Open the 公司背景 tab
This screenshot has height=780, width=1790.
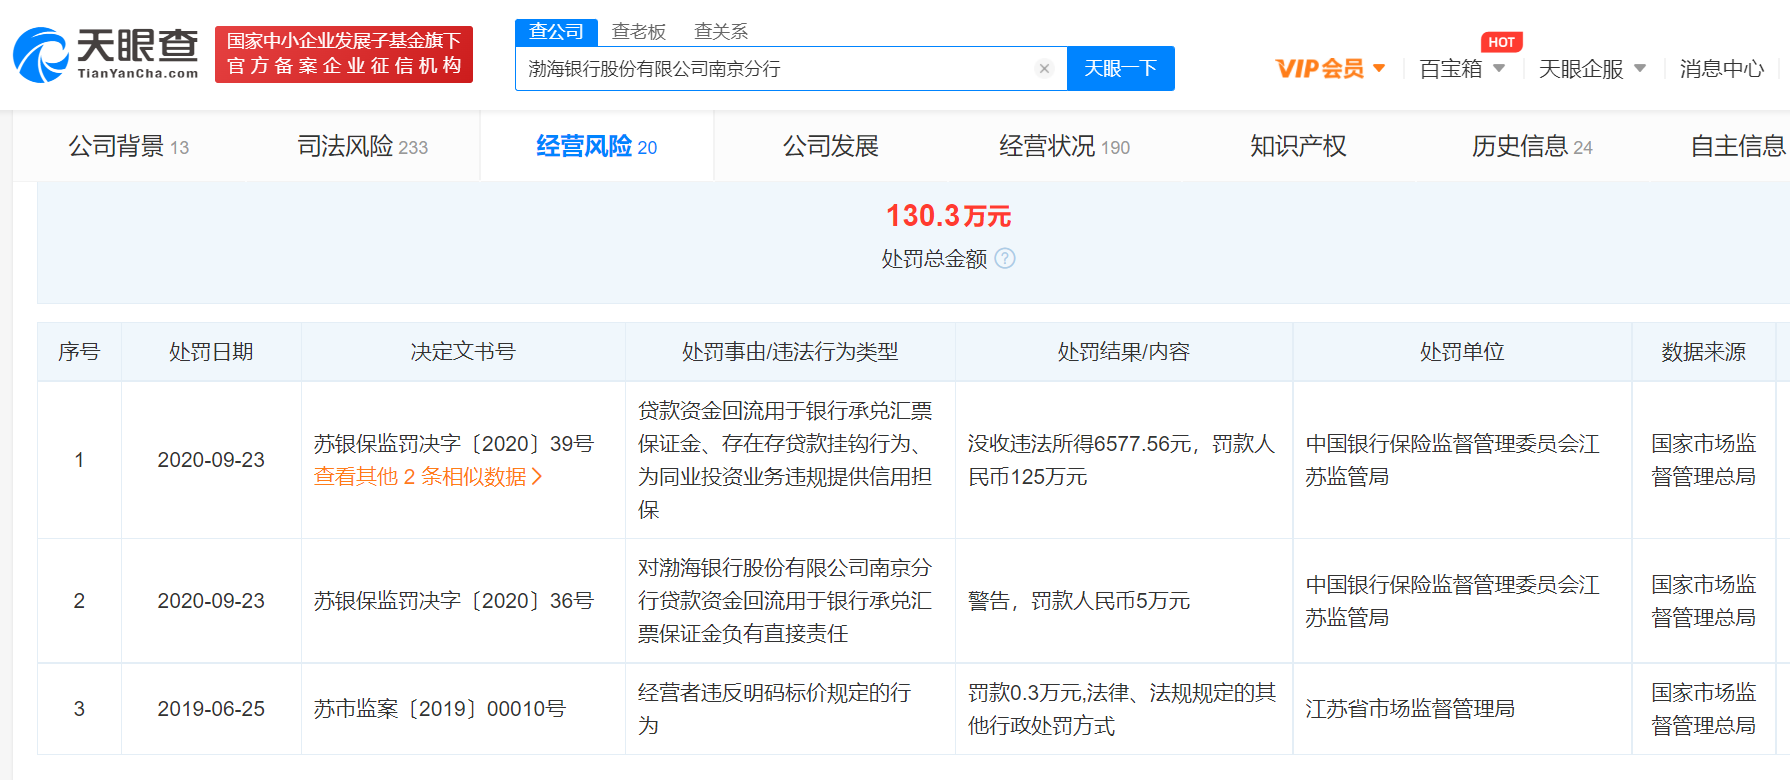(x=129, y=147)
